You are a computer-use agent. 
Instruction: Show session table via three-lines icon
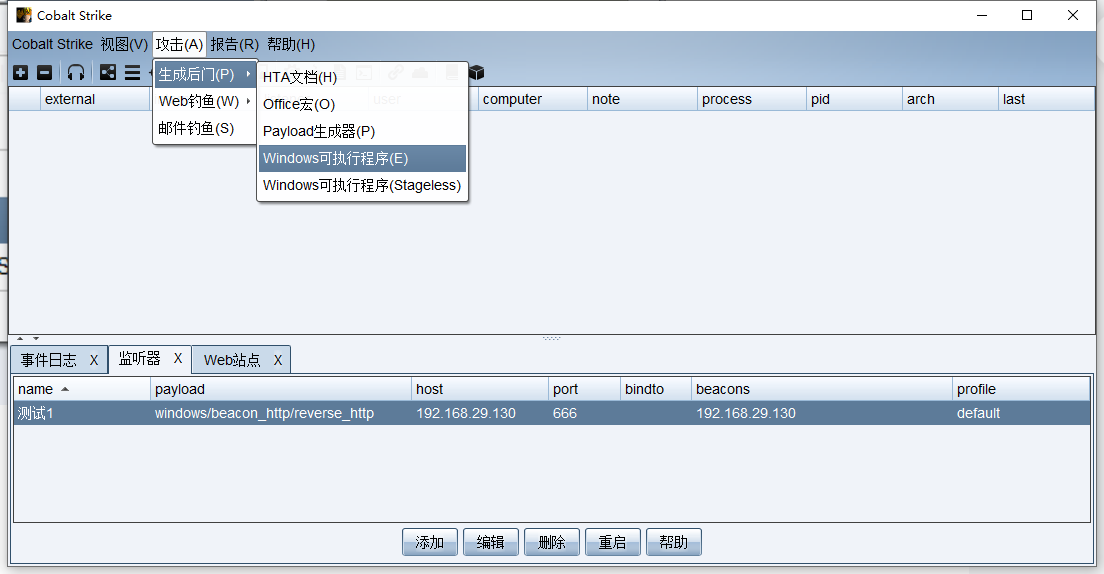(x=132, y=73)
